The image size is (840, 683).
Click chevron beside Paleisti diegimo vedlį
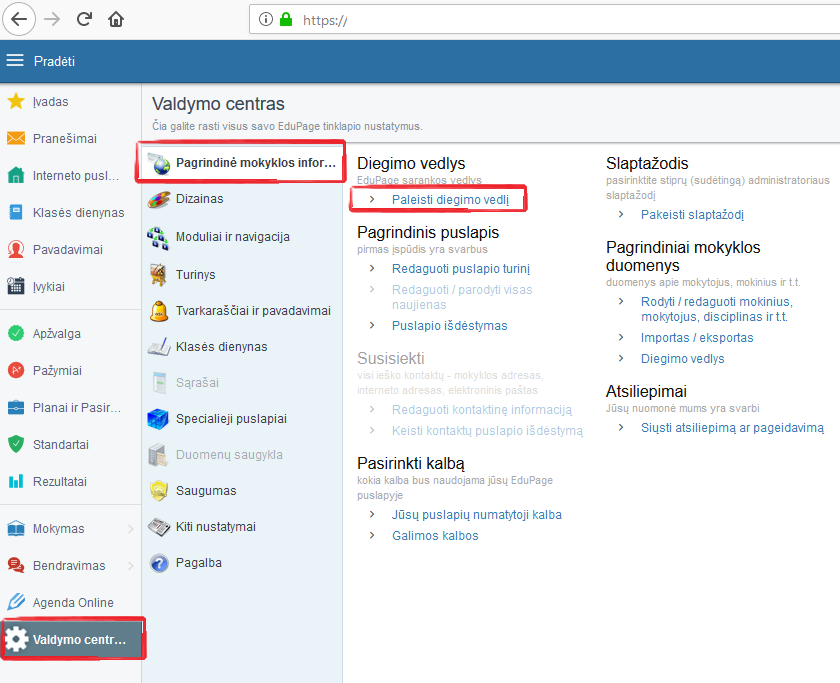coord(372,199)
